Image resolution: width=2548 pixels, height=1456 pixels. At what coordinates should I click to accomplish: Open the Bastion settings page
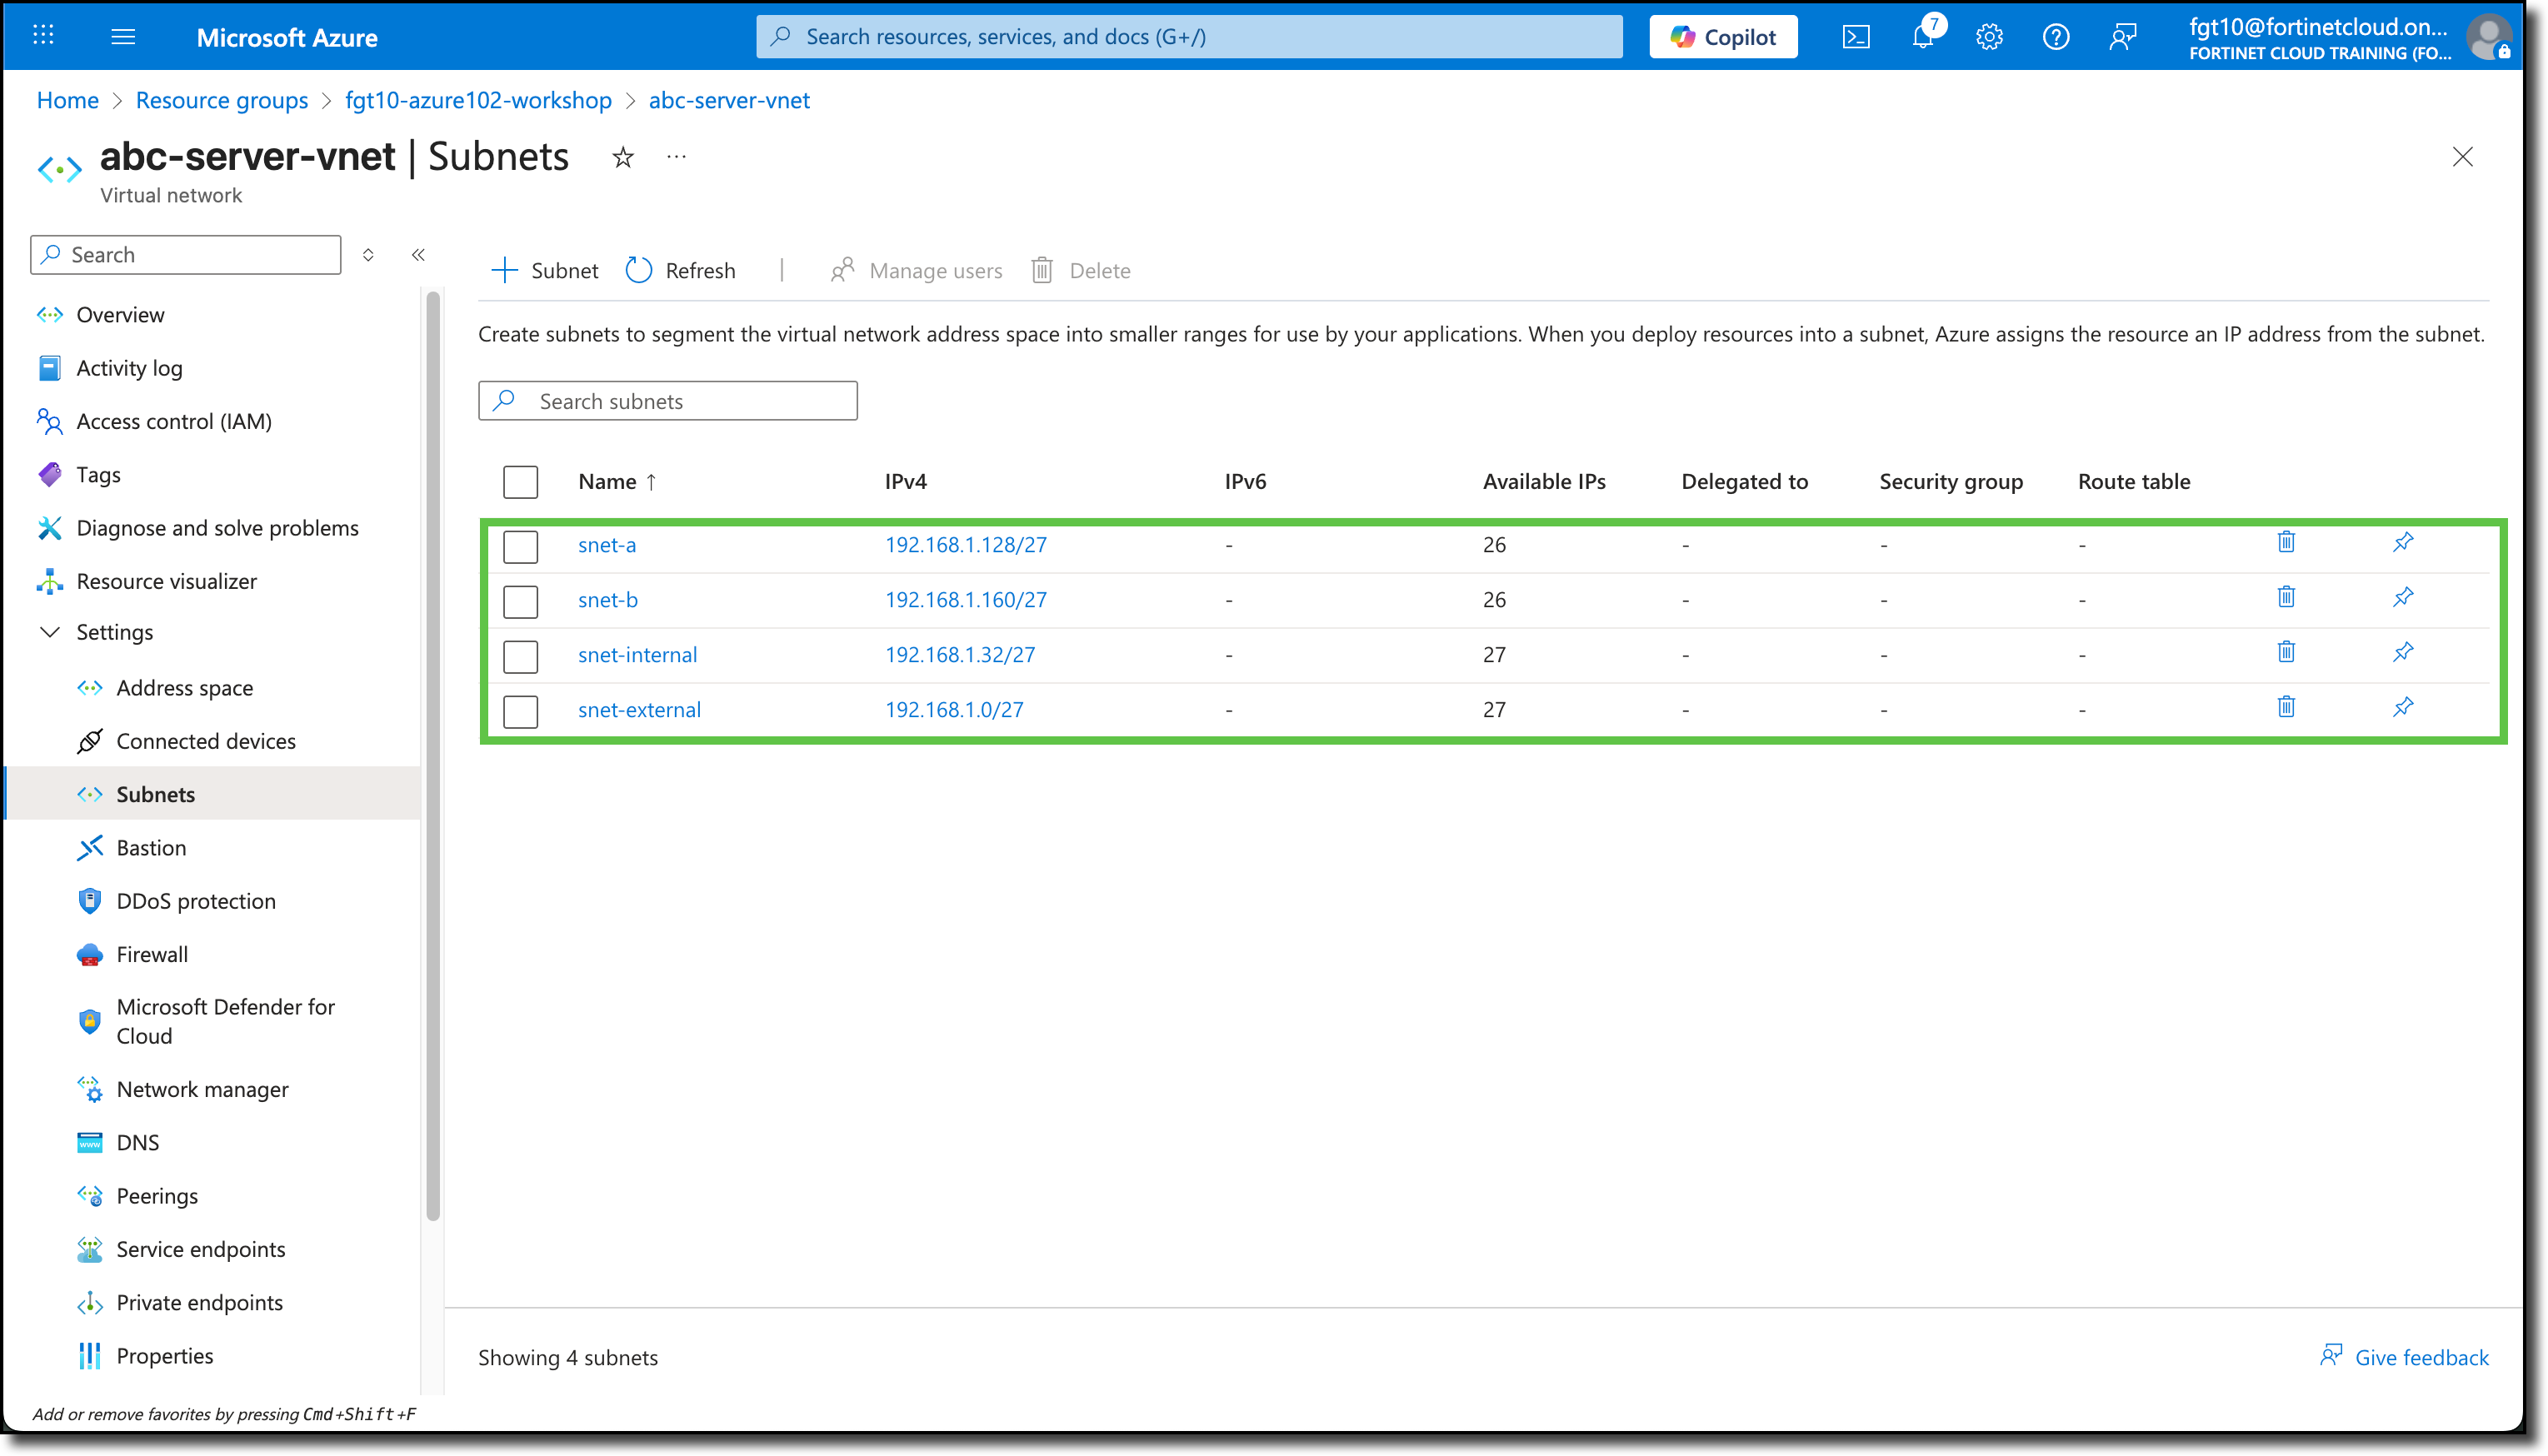click(x=150, y=847)
